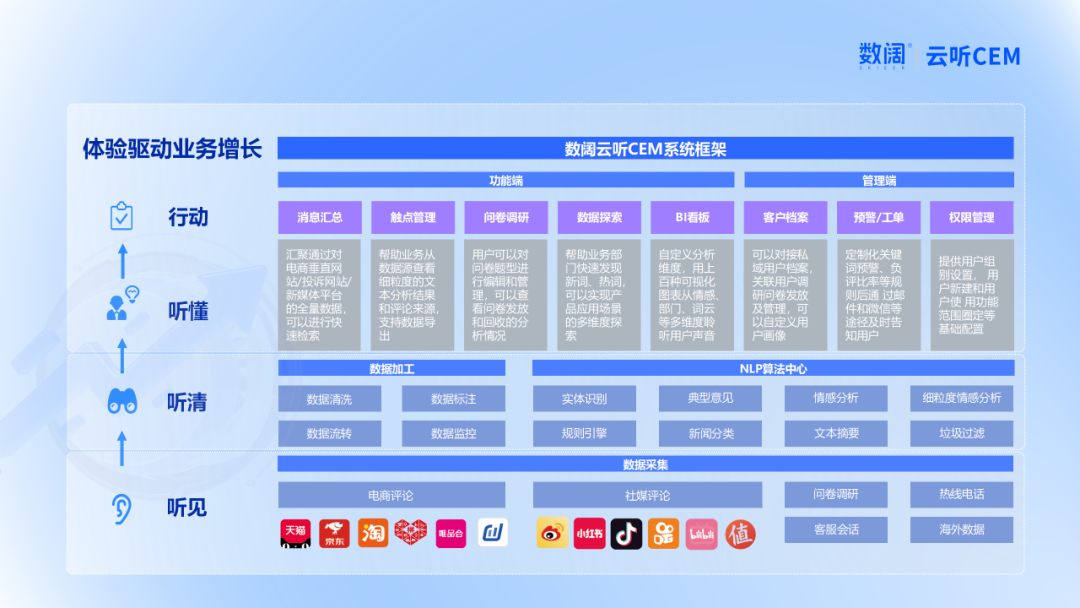Click the 权限管理 description text card
1080x608 pixels.
[x=971, y=295]
